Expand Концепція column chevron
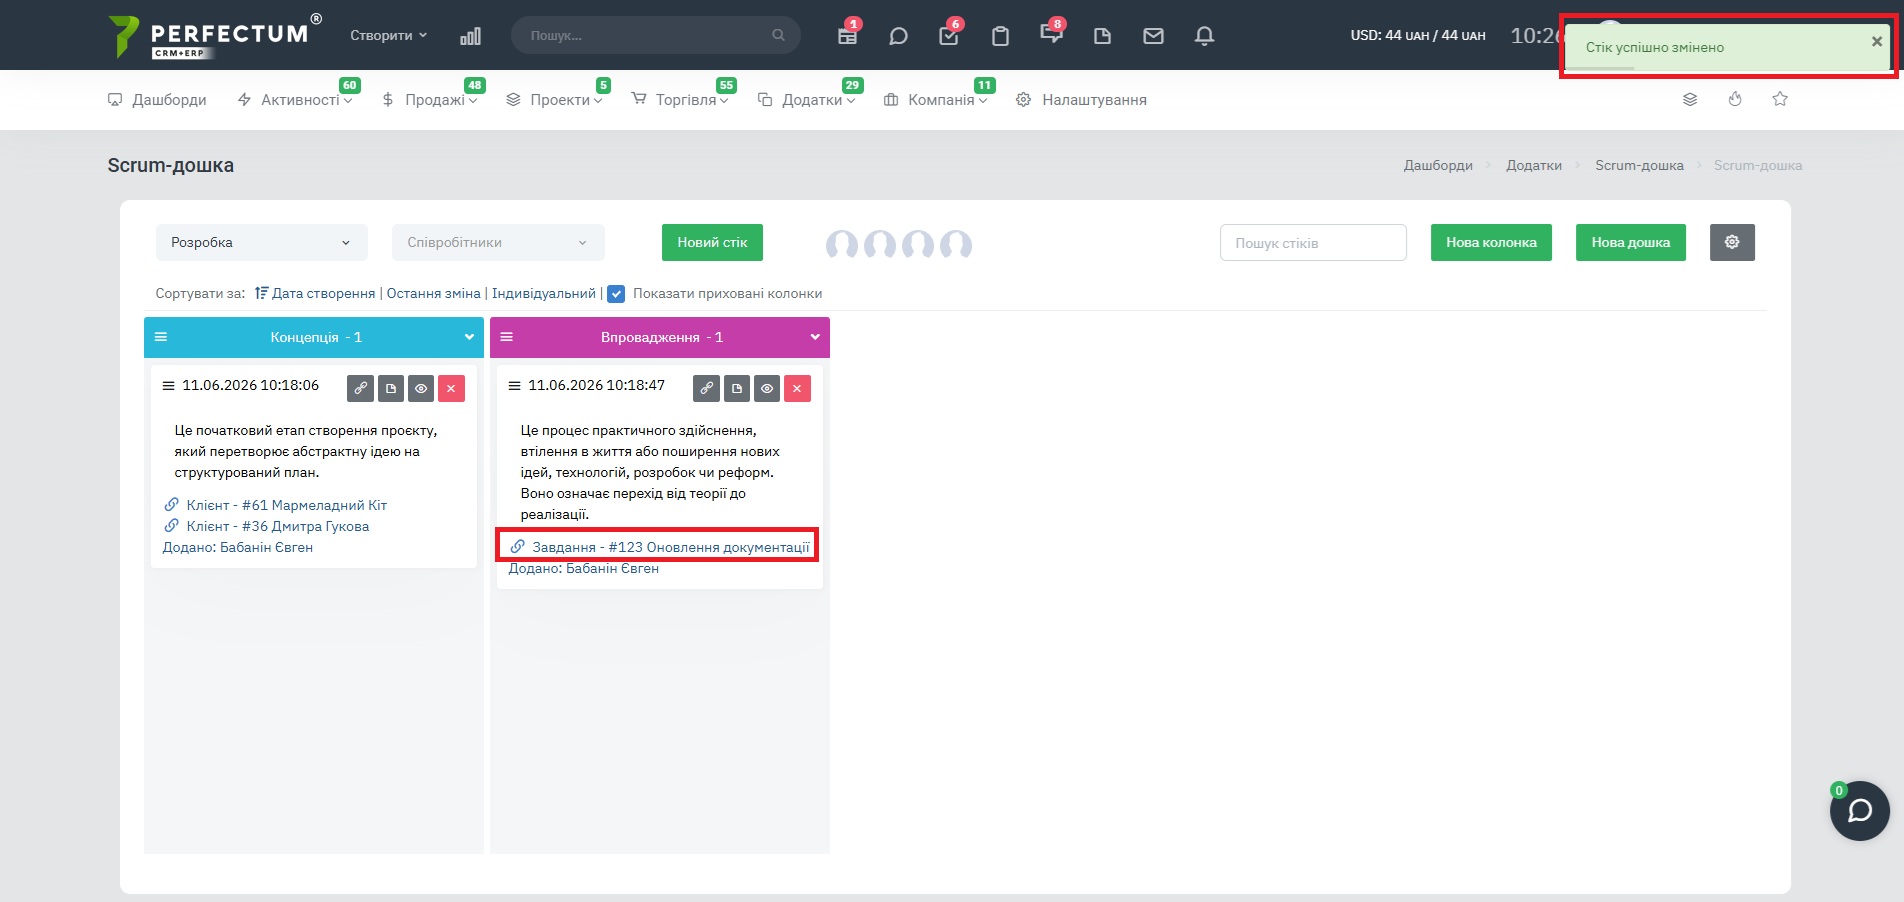Viewport: 1904px width, 902px height. (469, 337)
